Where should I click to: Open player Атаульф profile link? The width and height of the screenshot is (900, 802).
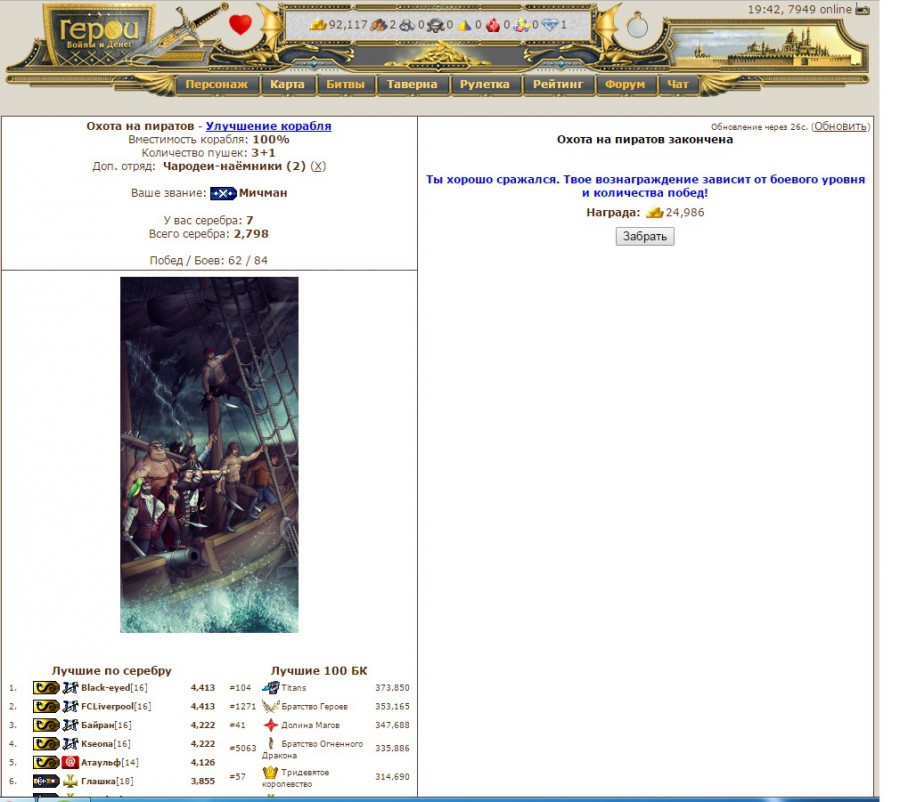coord(101,762)
